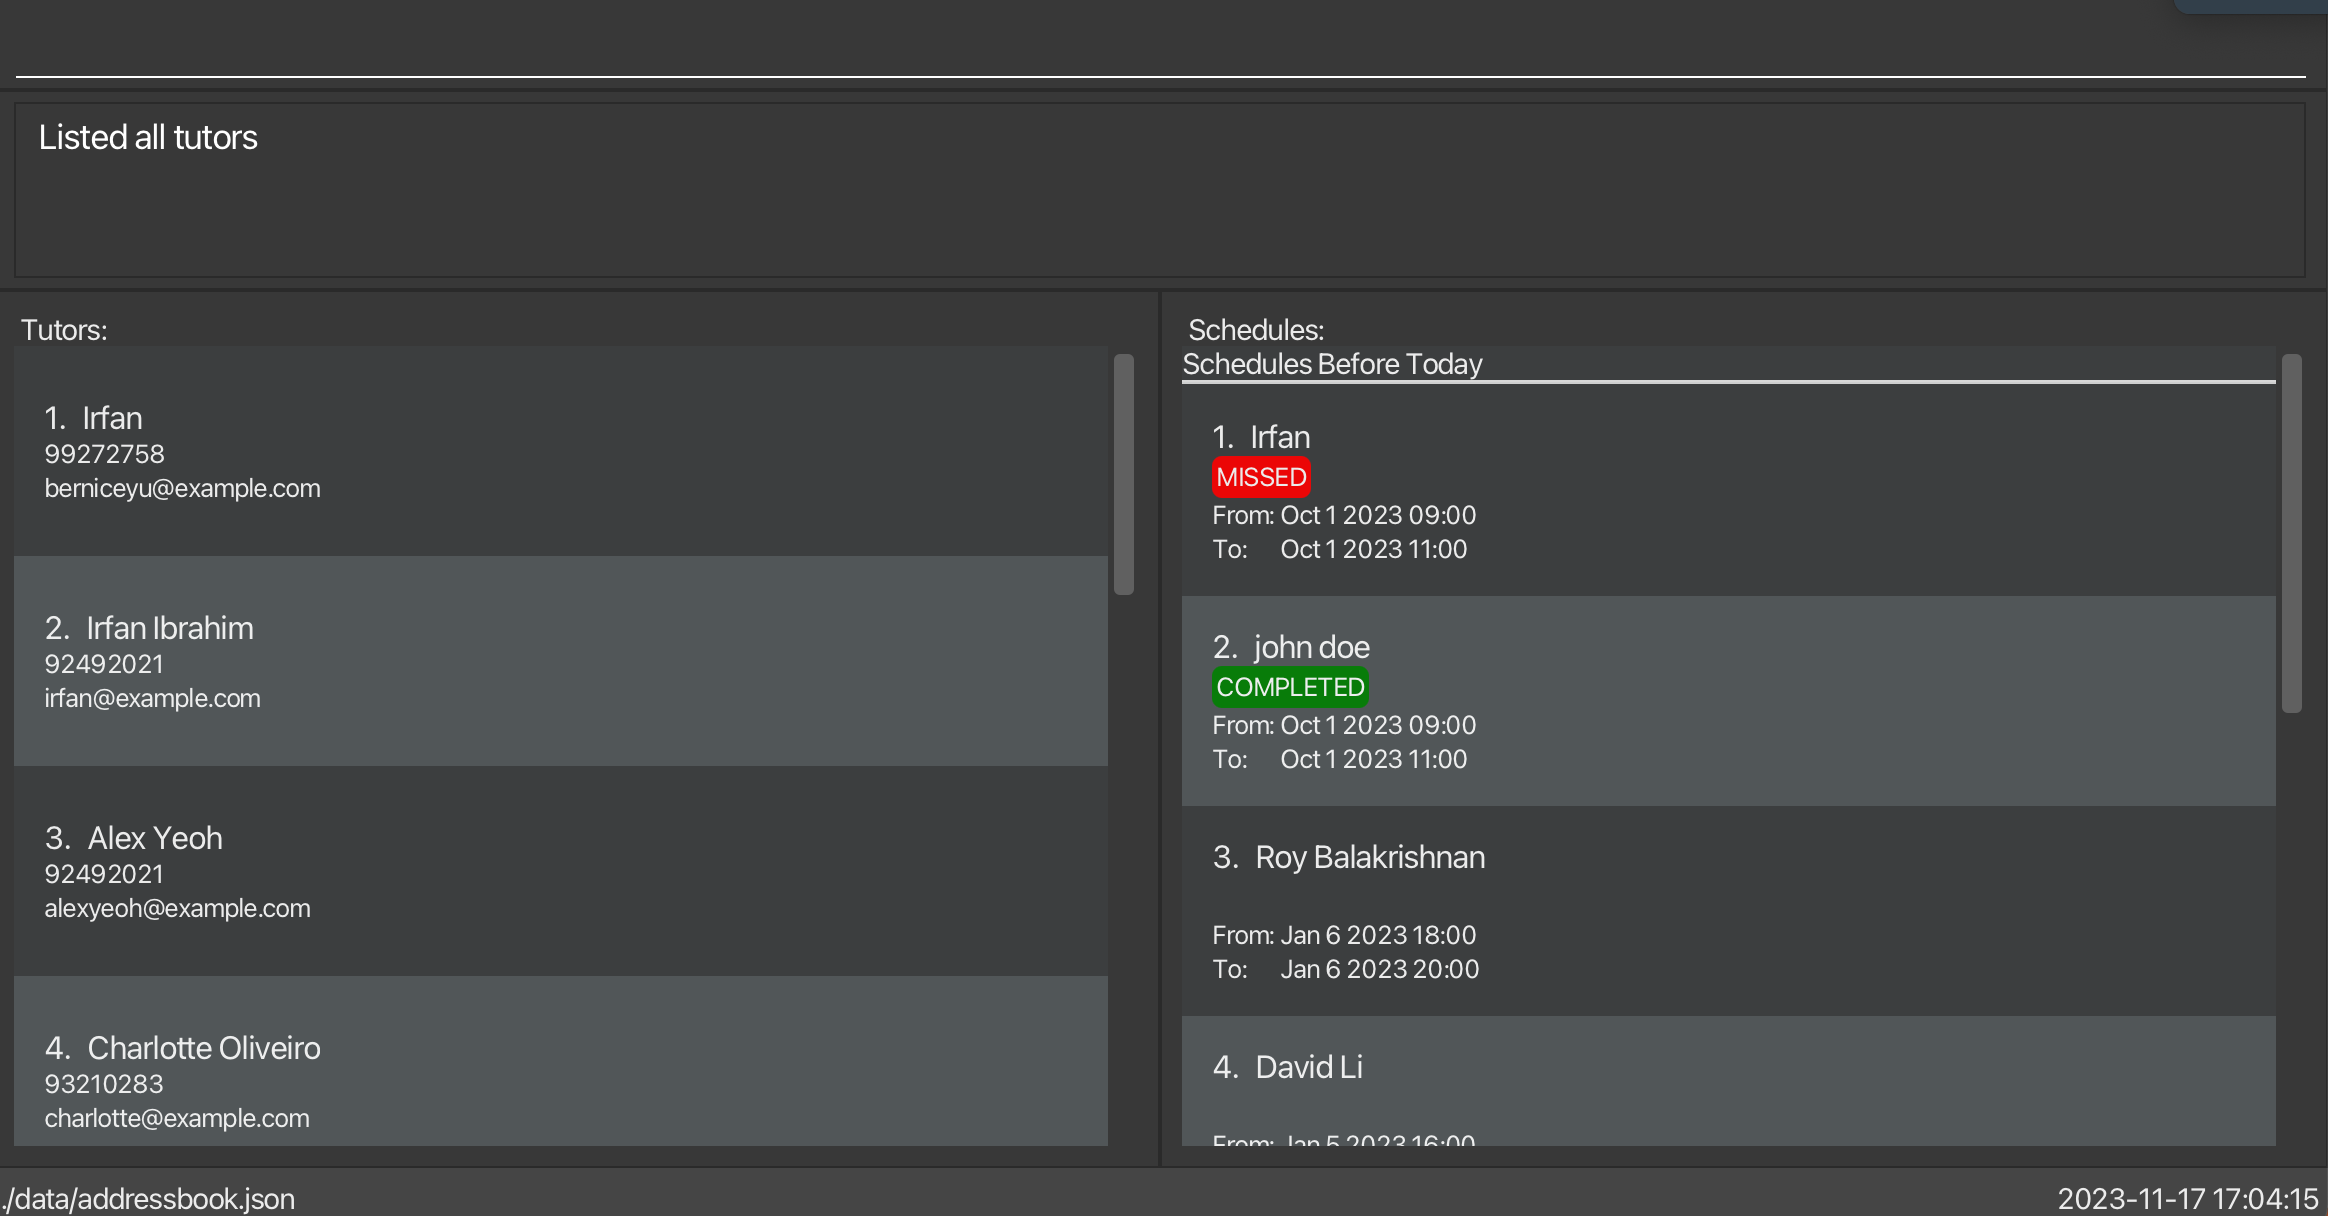2328x1216 pixels.
Task: Click the timestamp in the status bar
Action: 2187,1198
